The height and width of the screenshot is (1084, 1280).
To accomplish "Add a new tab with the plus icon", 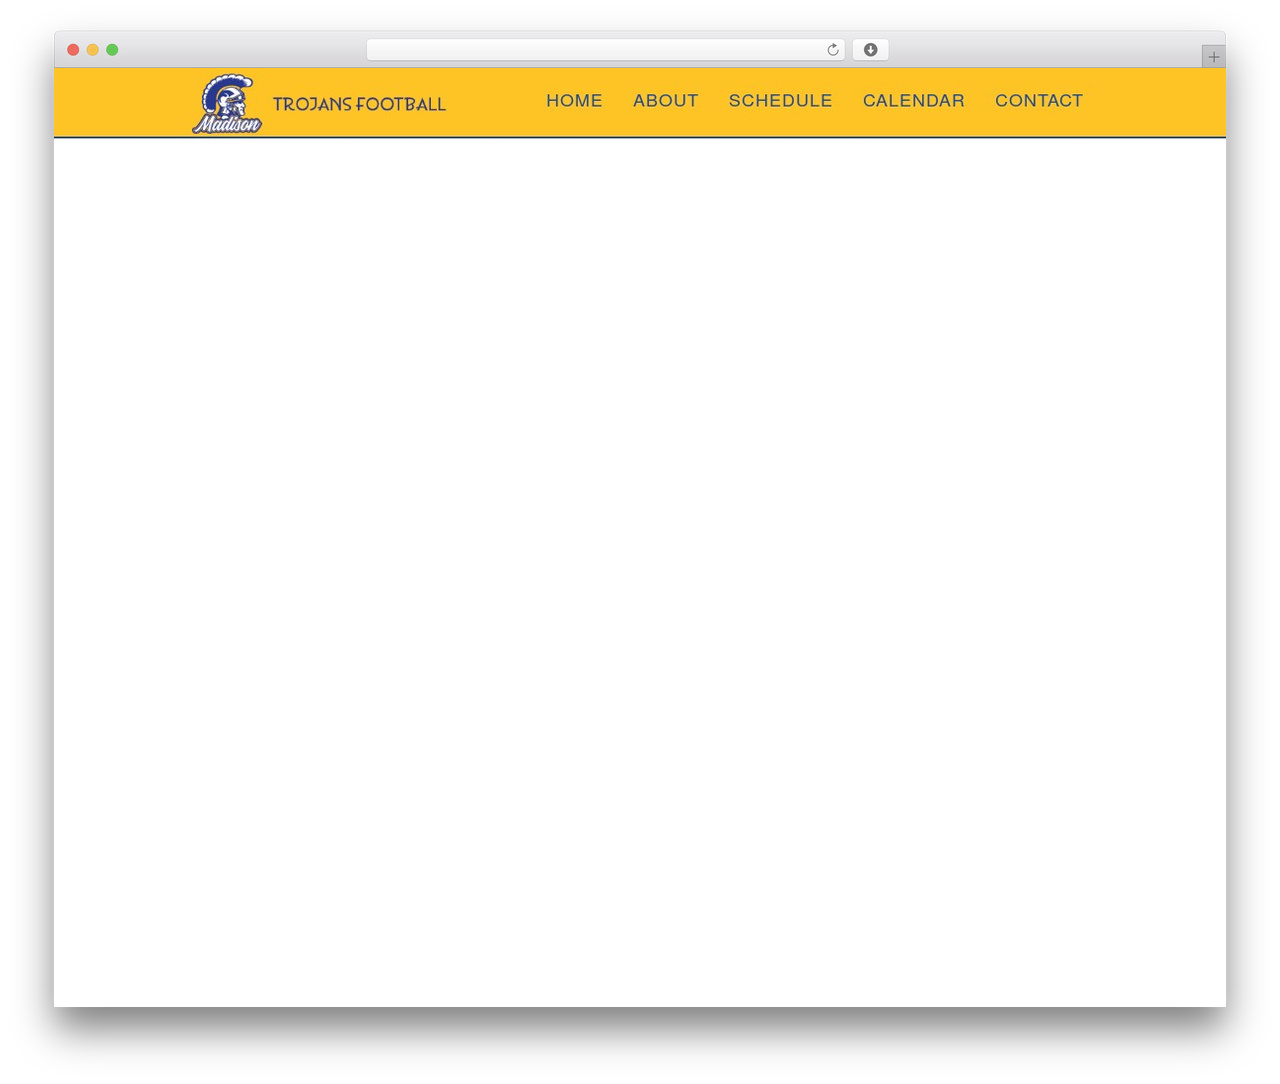I will 1213,57.
